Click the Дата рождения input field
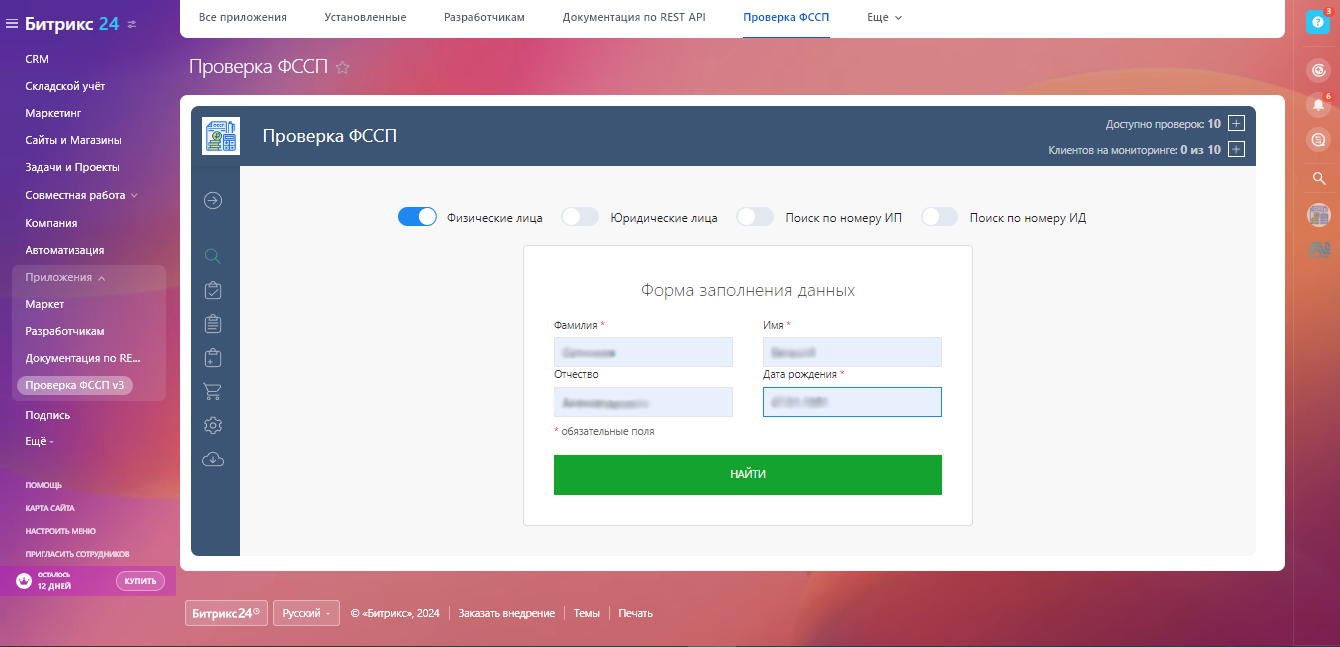Screen dimensions: 1340x647 (852, 402)
